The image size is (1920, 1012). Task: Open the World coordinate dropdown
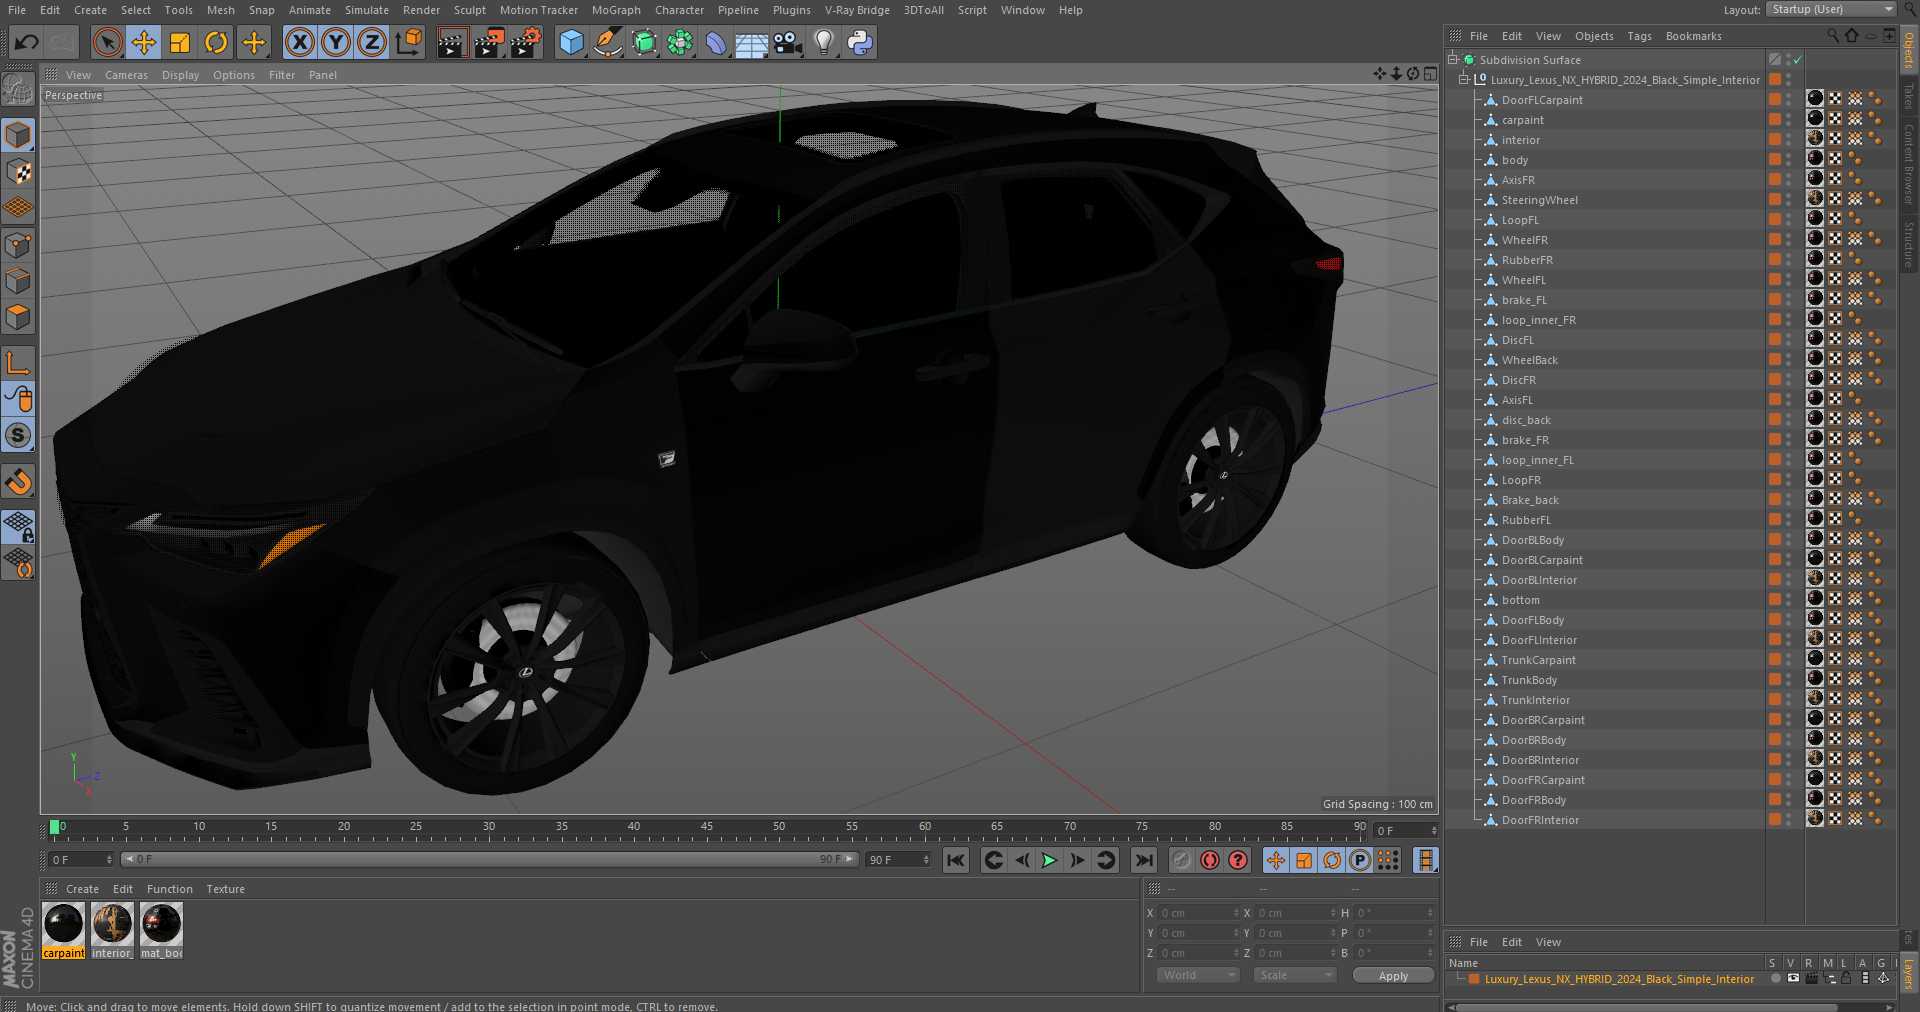(1198, 975)
